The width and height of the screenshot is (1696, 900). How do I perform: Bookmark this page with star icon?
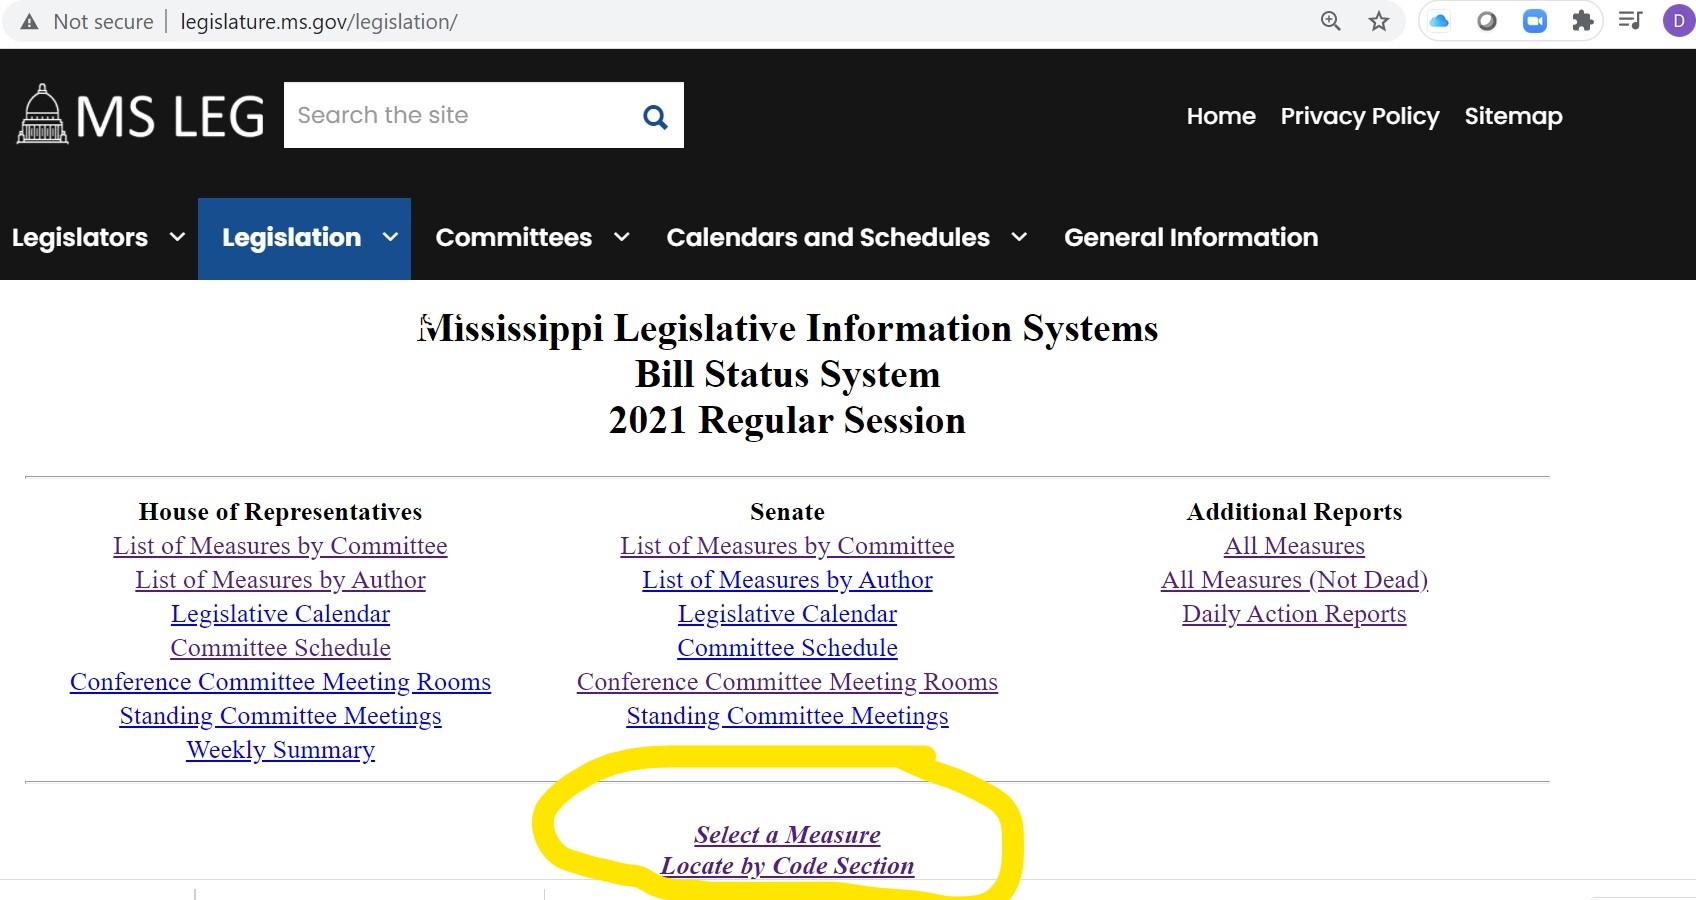[1379, 21]
